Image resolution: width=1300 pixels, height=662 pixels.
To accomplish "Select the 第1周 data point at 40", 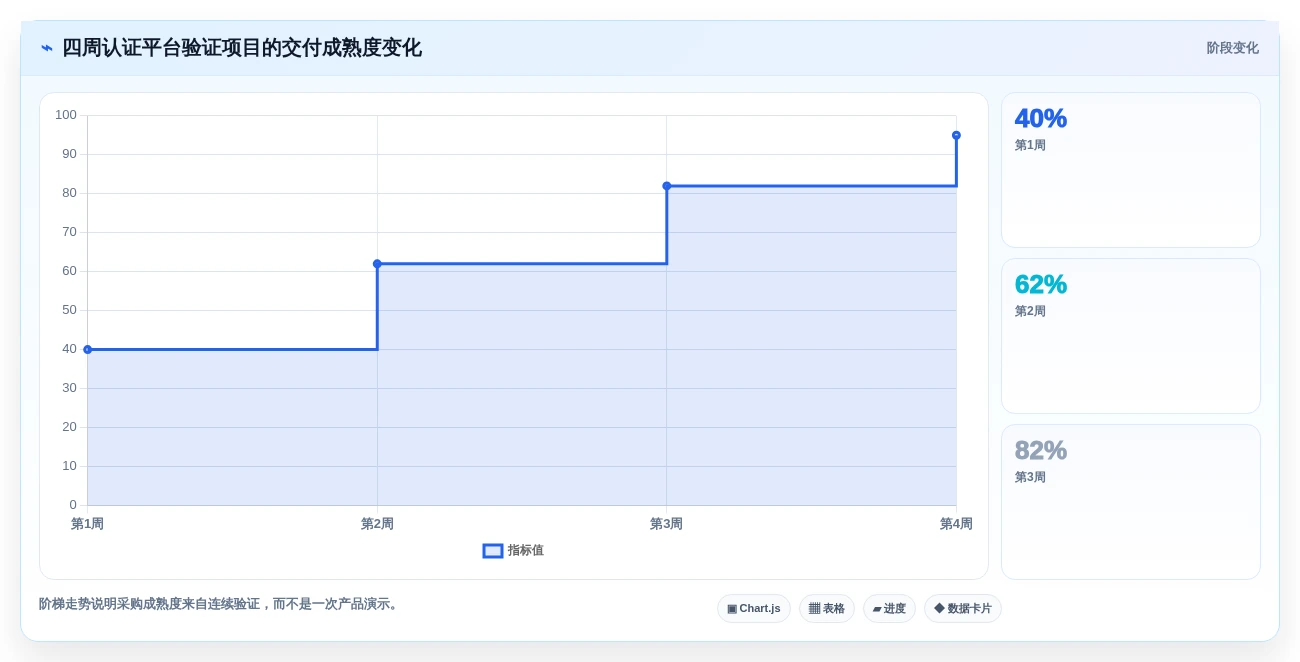I will (x=88, y=349).
